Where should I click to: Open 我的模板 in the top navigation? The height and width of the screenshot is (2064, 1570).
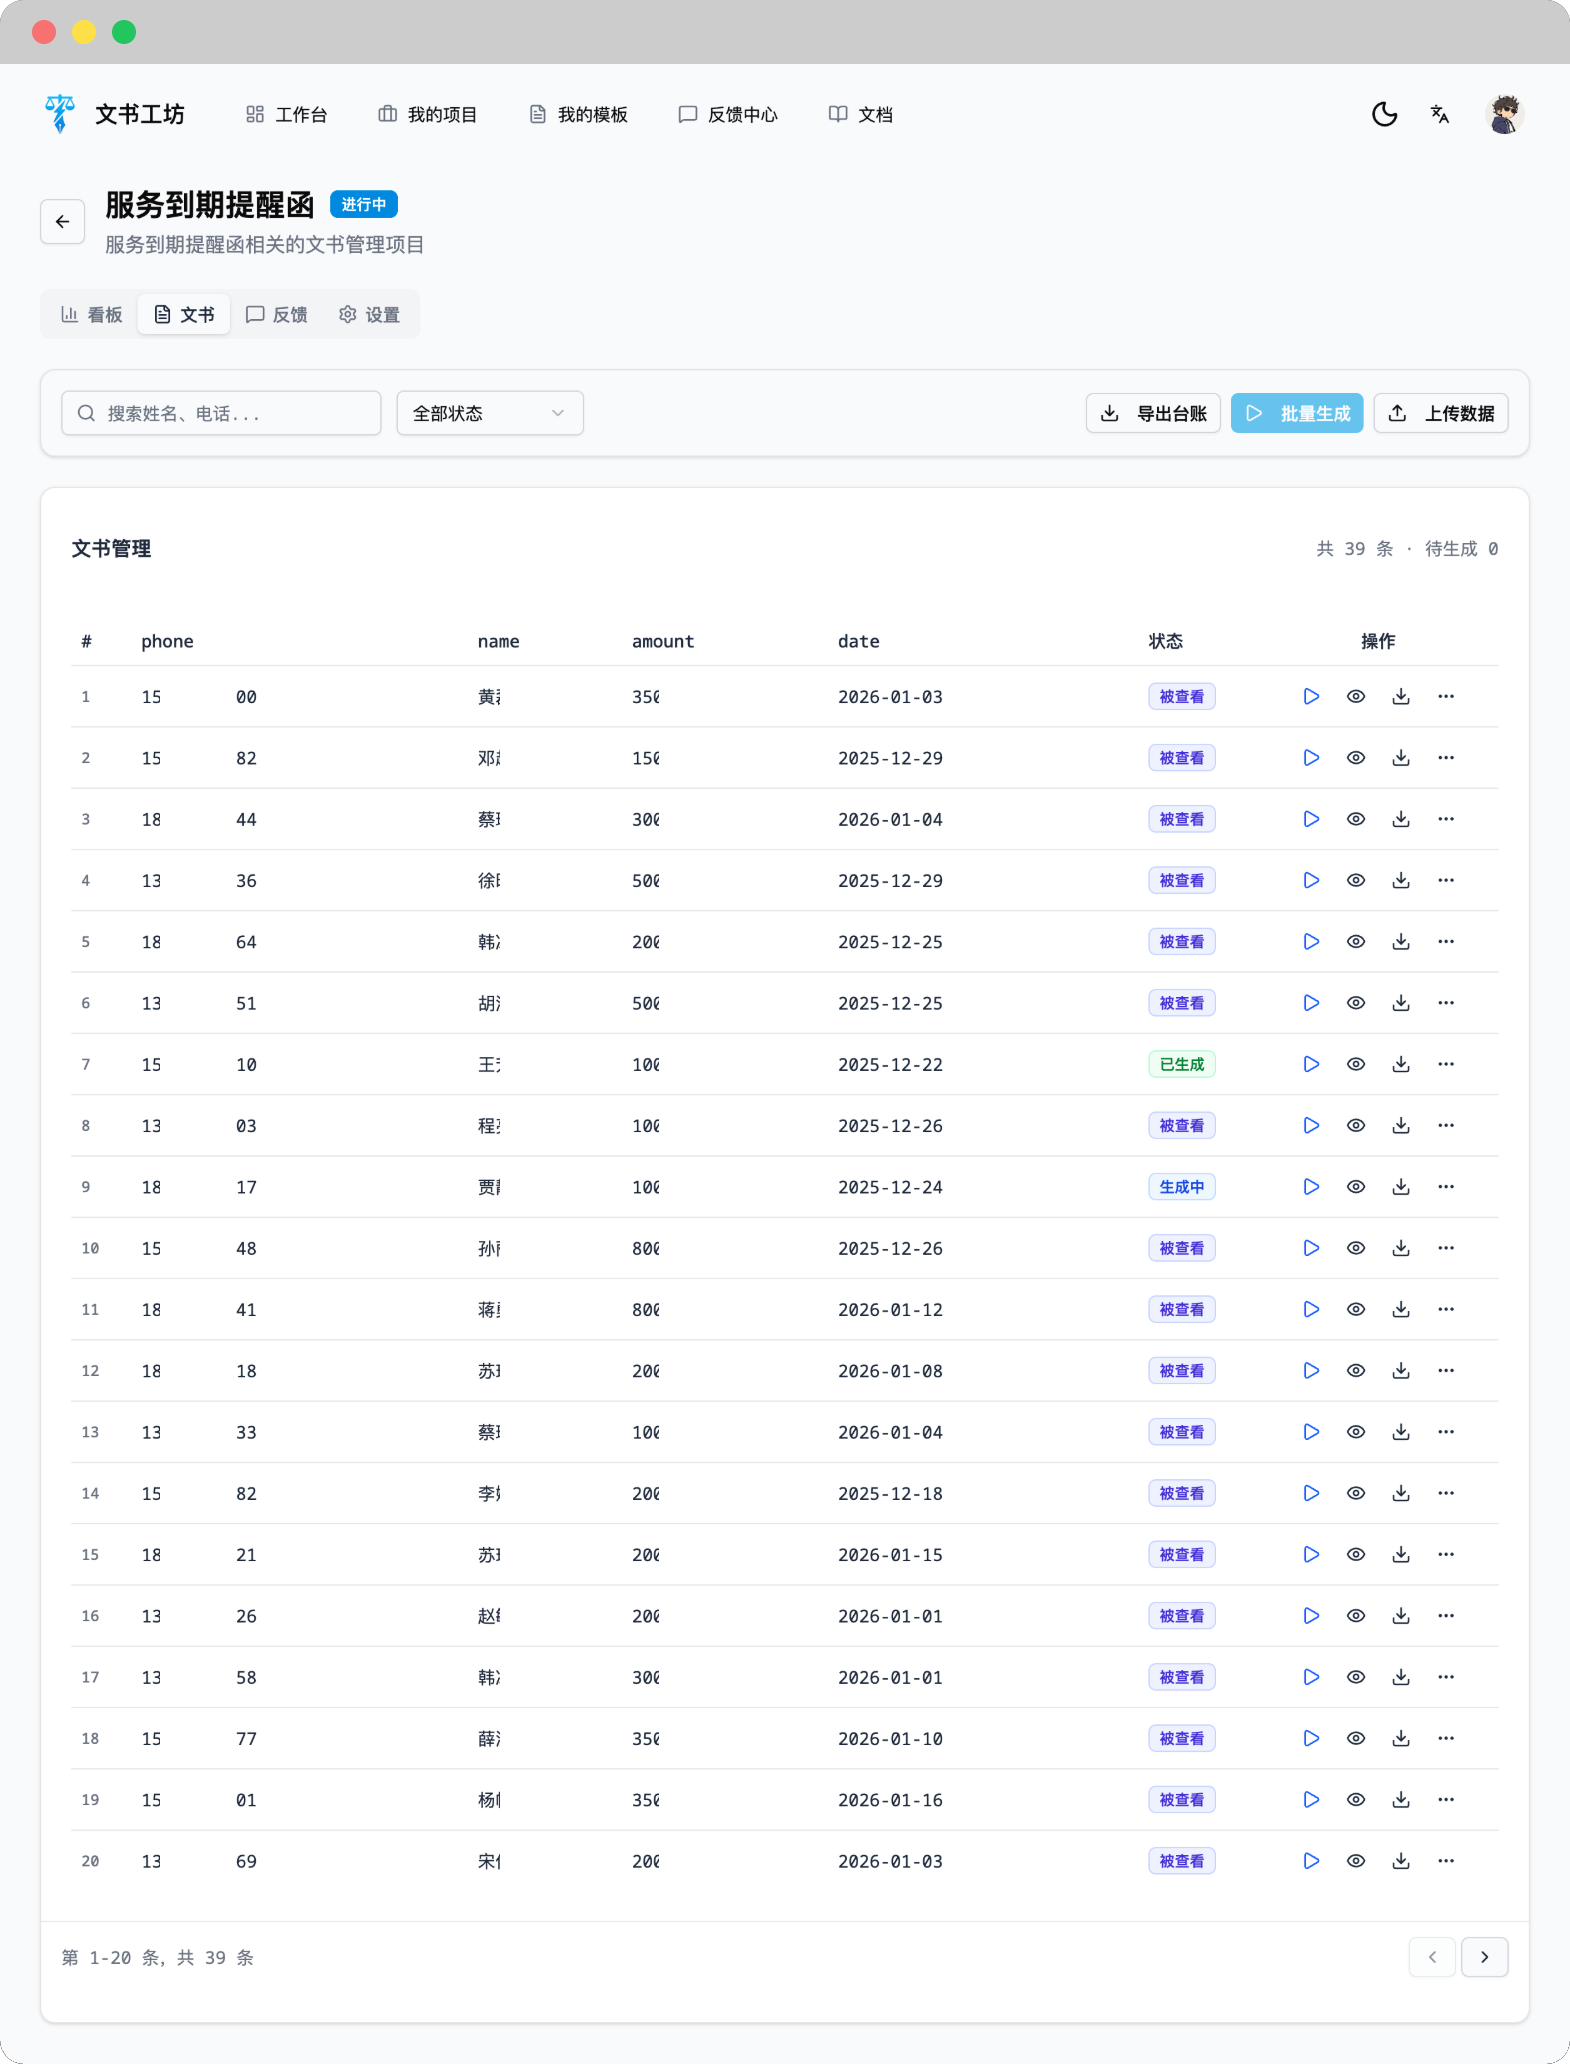pos(579,115)
